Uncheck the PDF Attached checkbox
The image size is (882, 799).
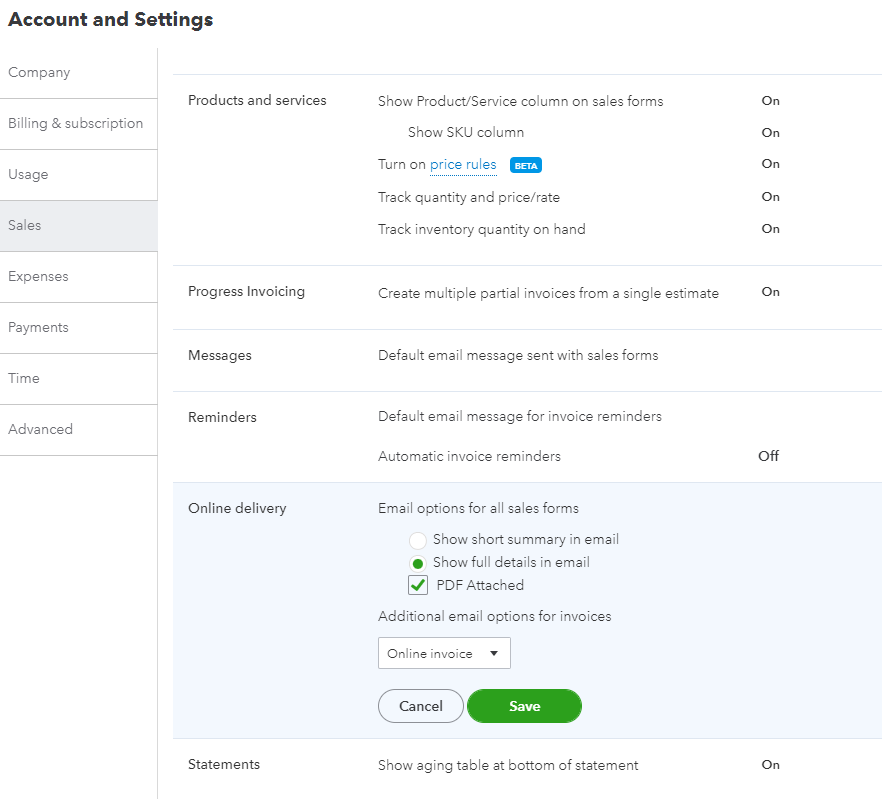click(x=418, y=586)
